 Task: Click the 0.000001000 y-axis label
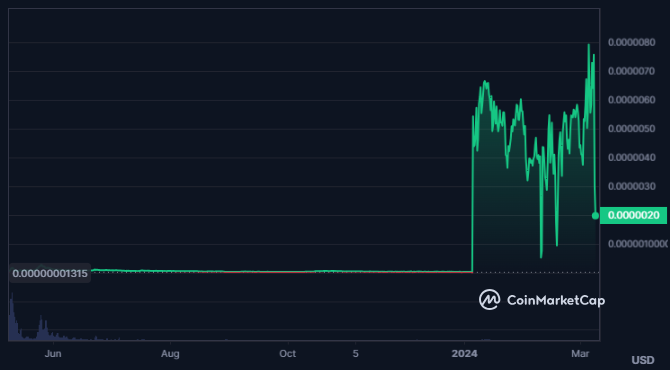[638, 244]
